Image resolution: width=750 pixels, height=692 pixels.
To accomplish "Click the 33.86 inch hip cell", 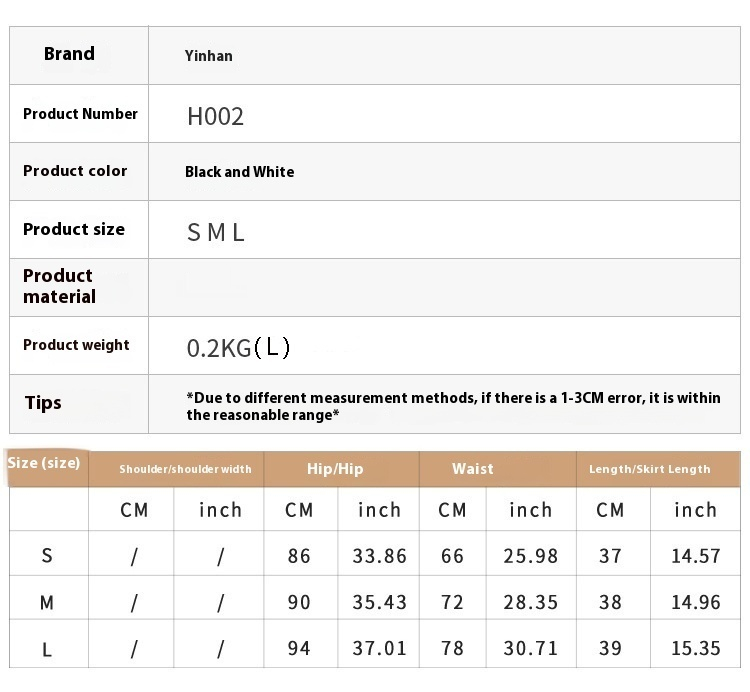I will 380,556.
